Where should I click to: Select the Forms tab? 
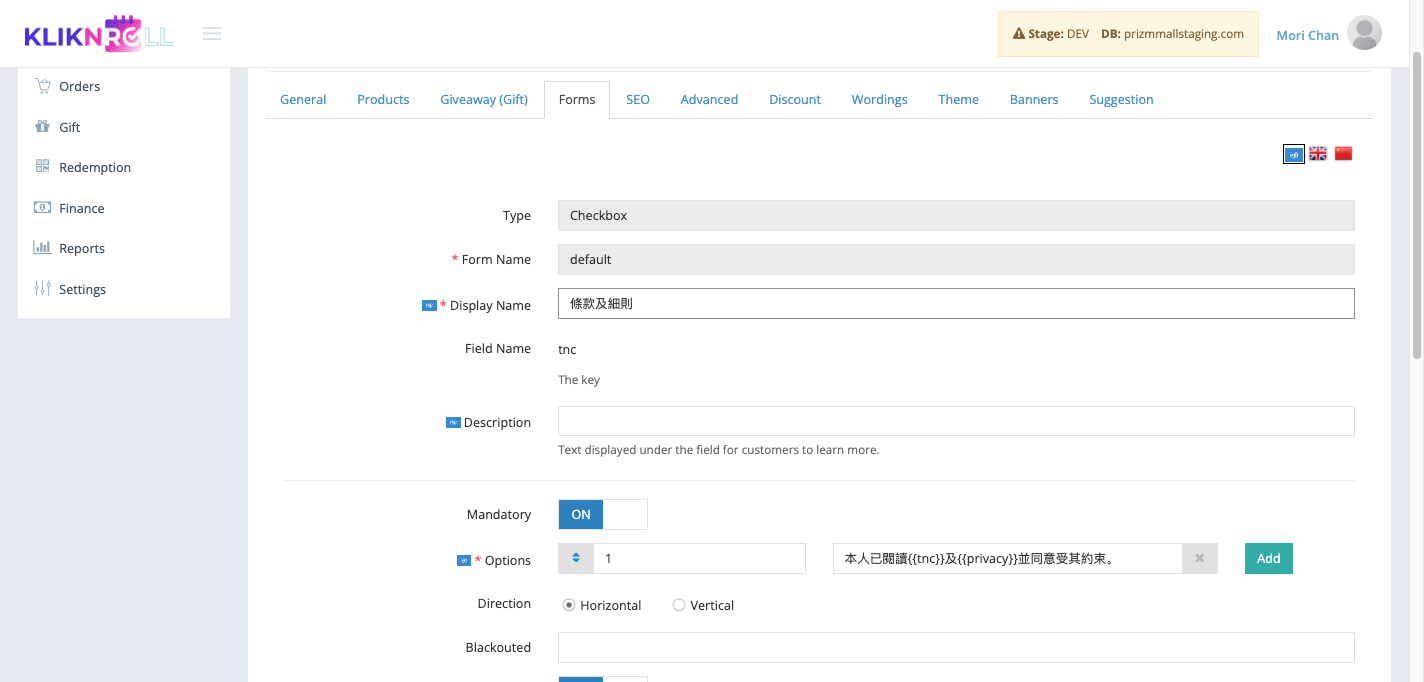pyautogui.click(x=577, y=99)
